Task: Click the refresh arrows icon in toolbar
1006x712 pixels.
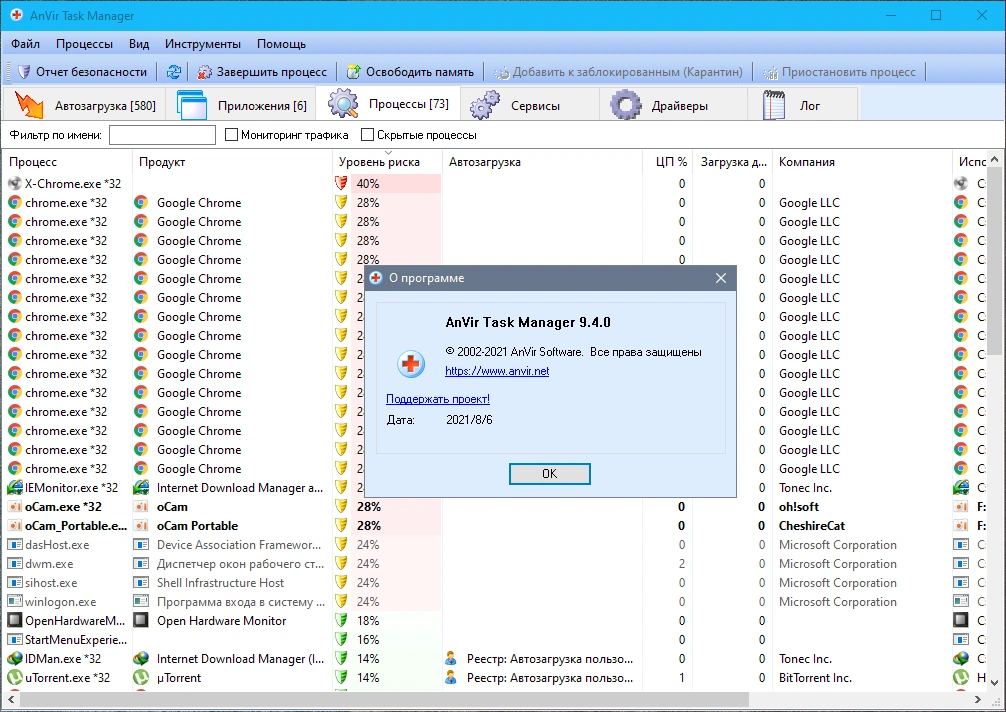Action: coord(173,72)
